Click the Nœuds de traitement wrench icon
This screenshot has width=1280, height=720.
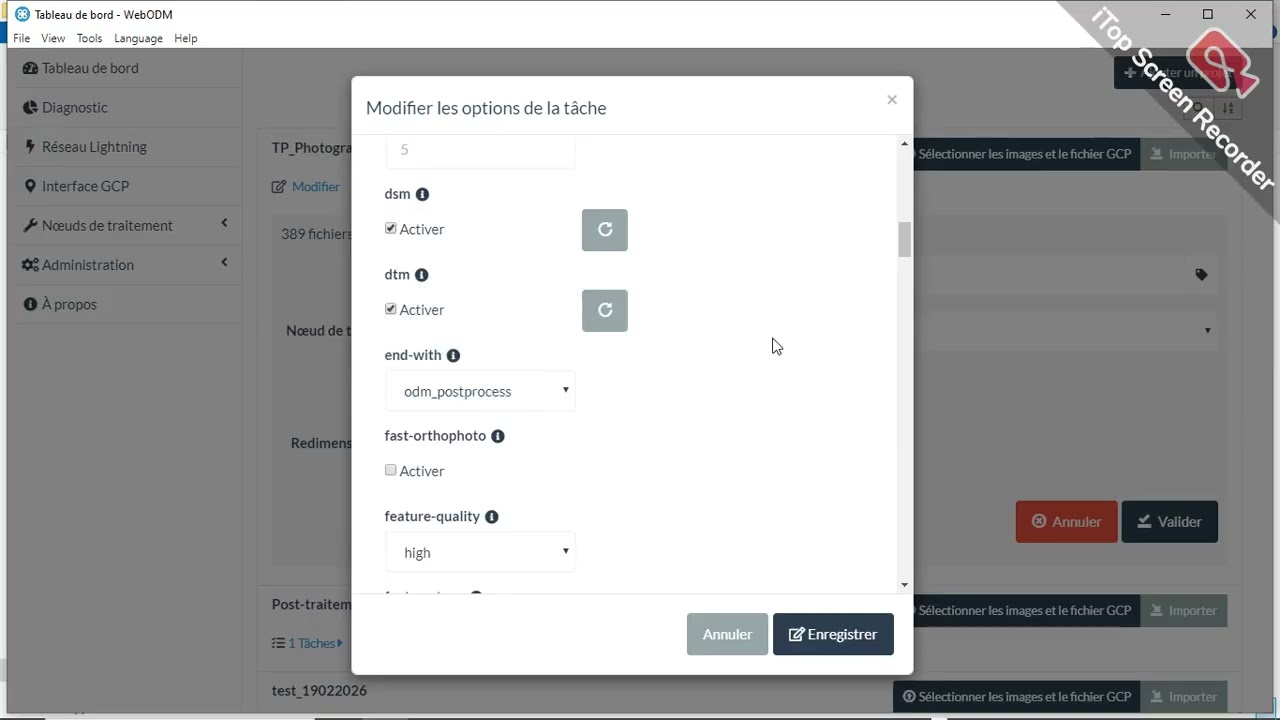(30, 226)
